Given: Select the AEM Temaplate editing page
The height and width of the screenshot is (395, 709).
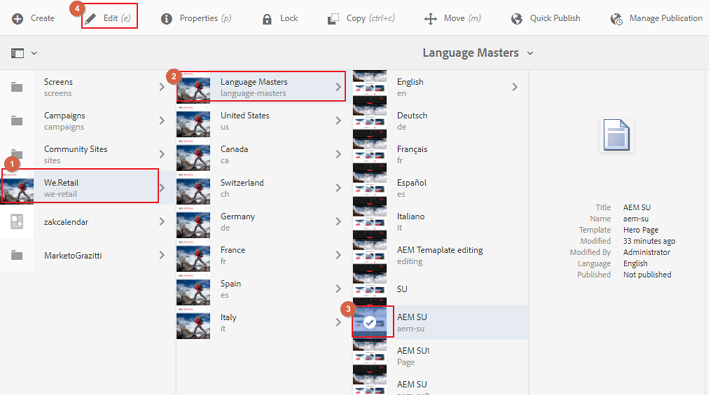Looking at the screenshot, I should (x=440, y=255).
